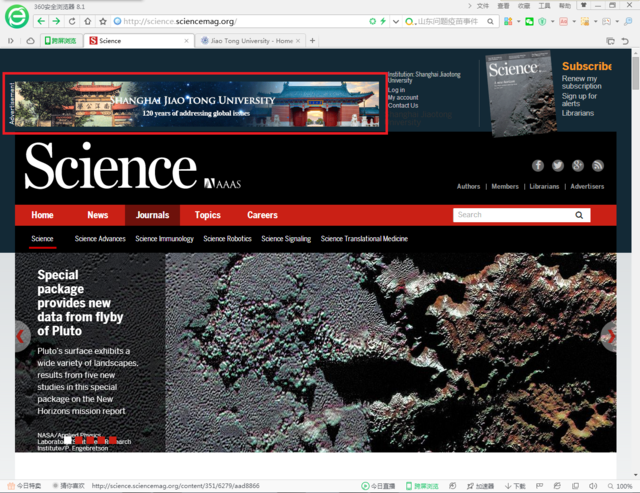Open Science Translational Medicine journal link
This screenshot has height=493, width=640.
click(x=364, y=239)
